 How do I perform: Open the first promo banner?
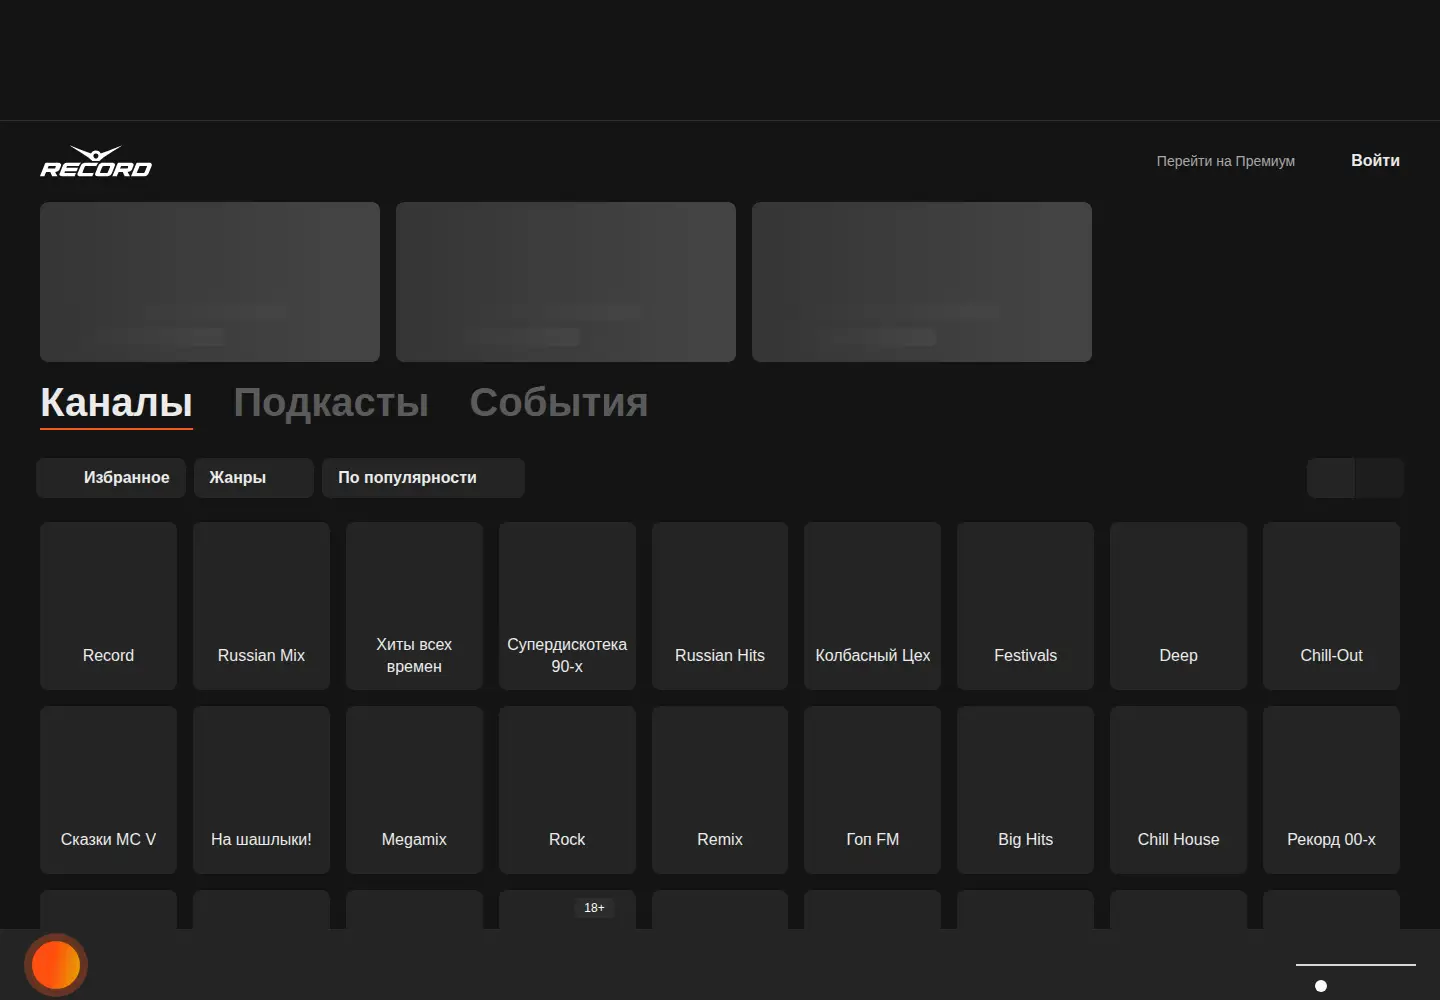pos(210,282)
